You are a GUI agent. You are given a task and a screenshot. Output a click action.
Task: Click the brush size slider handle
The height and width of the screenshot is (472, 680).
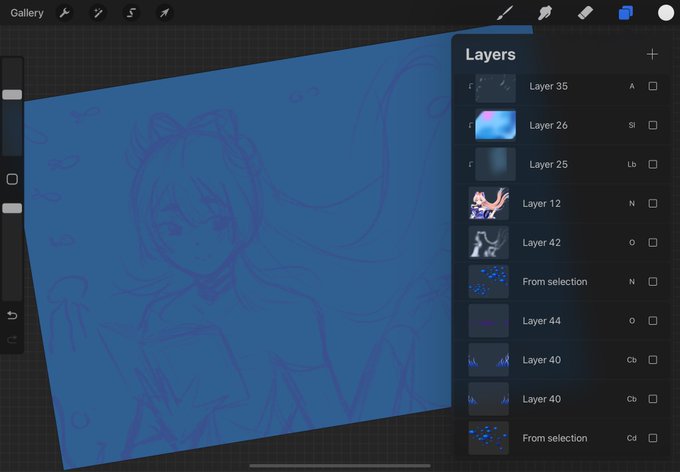pyautogui.click(x=12, y=95)
